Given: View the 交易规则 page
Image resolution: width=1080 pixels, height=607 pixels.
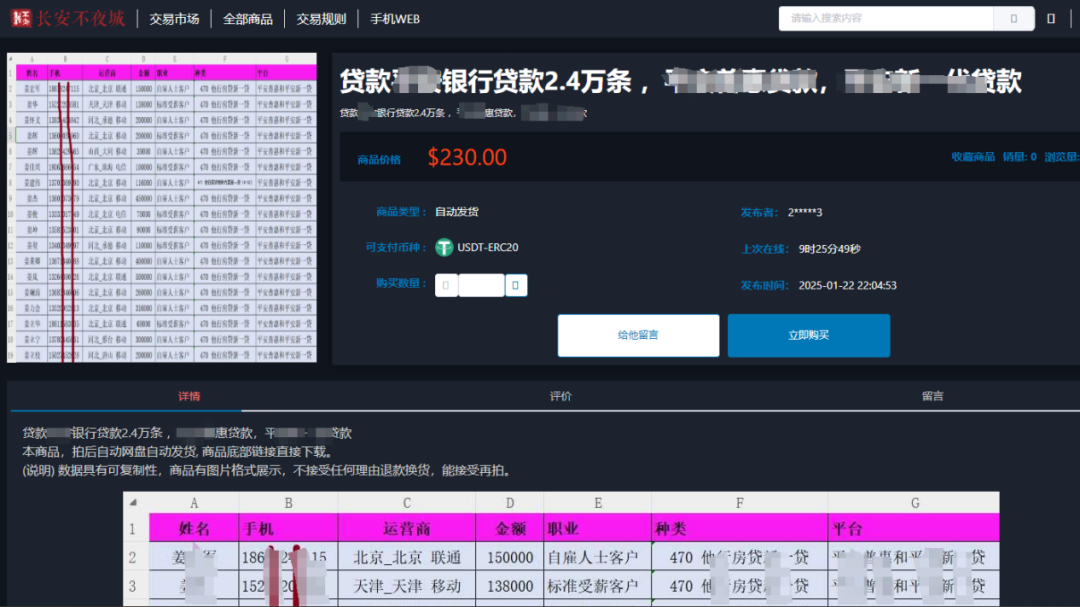Looking at the screenshot, I should tap(320, 18).
